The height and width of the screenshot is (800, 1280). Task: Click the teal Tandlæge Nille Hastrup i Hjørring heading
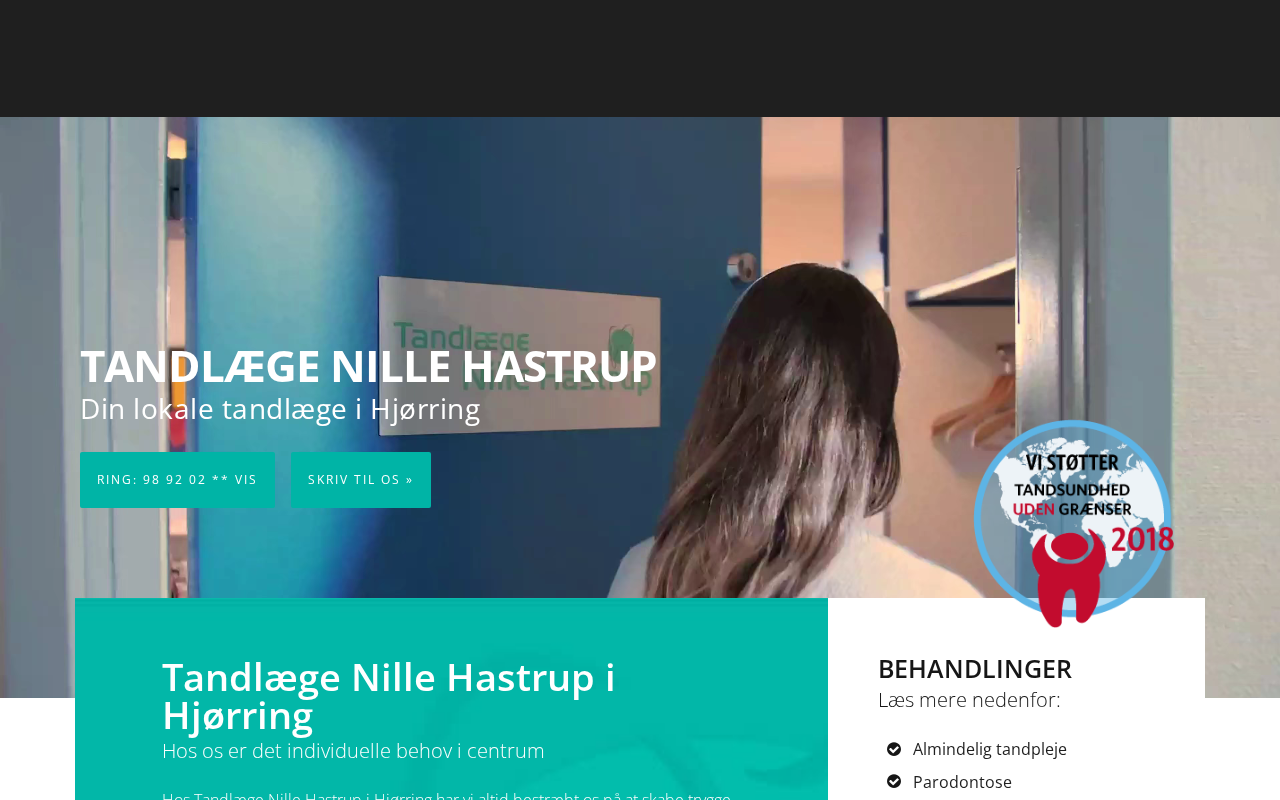coord(389,696)
